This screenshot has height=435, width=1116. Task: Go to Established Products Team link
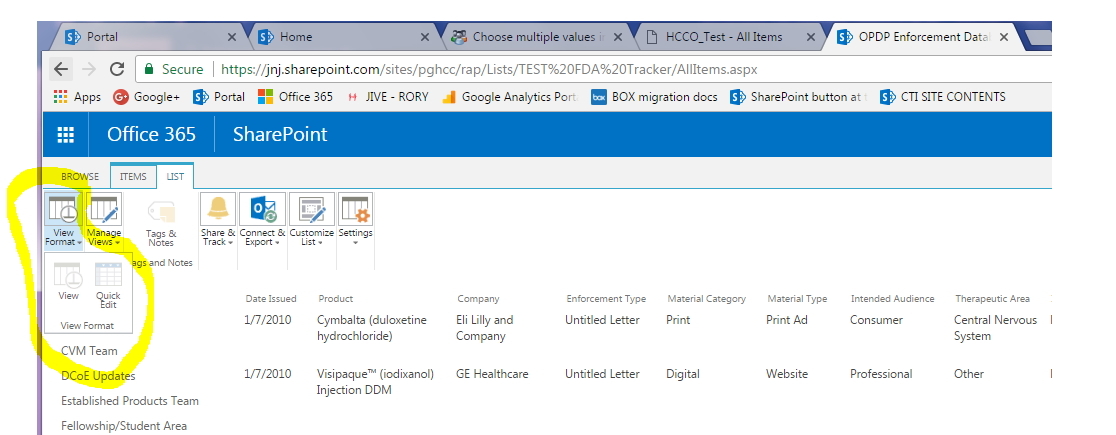(130, 401)
